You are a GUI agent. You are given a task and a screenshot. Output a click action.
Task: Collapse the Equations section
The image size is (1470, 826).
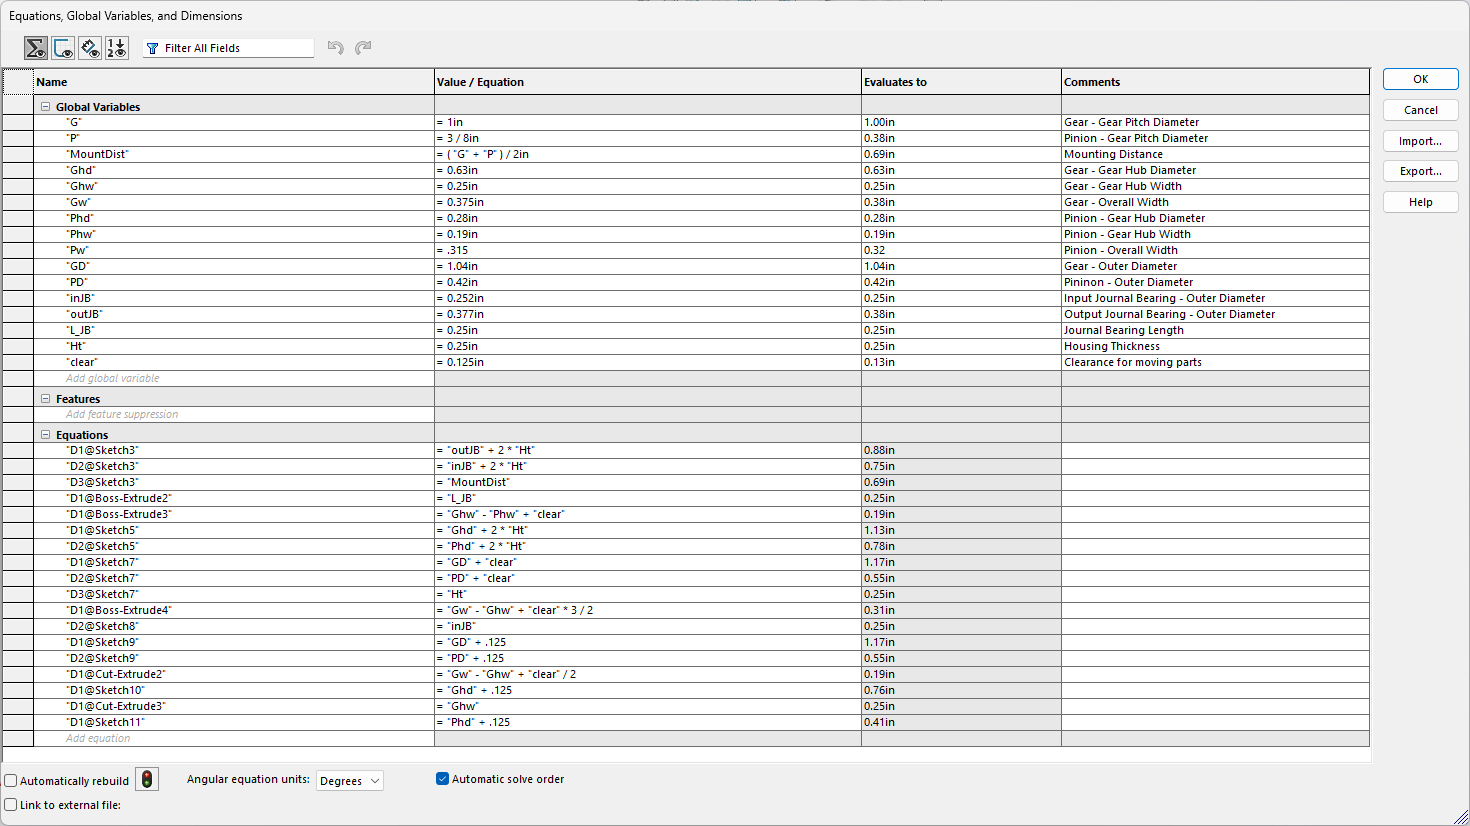point(45,435)
